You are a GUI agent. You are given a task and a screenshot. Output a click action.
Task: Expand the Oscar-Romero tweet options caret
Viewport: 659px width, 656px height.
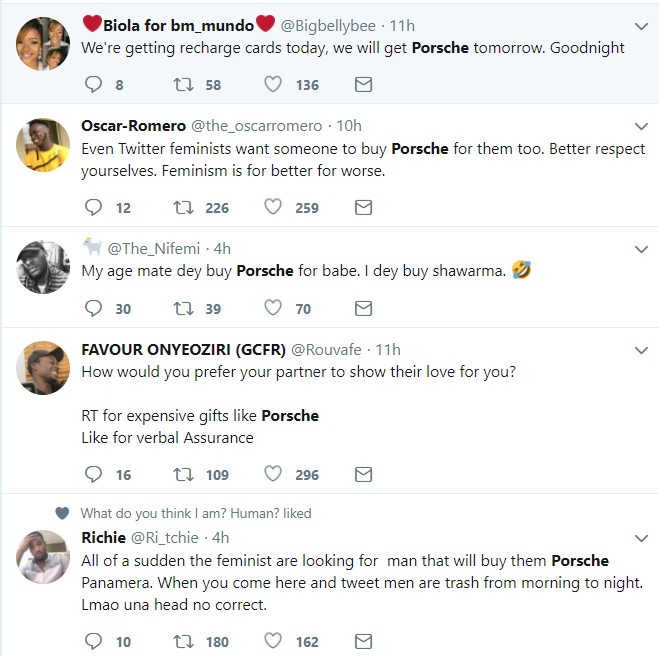642,126
